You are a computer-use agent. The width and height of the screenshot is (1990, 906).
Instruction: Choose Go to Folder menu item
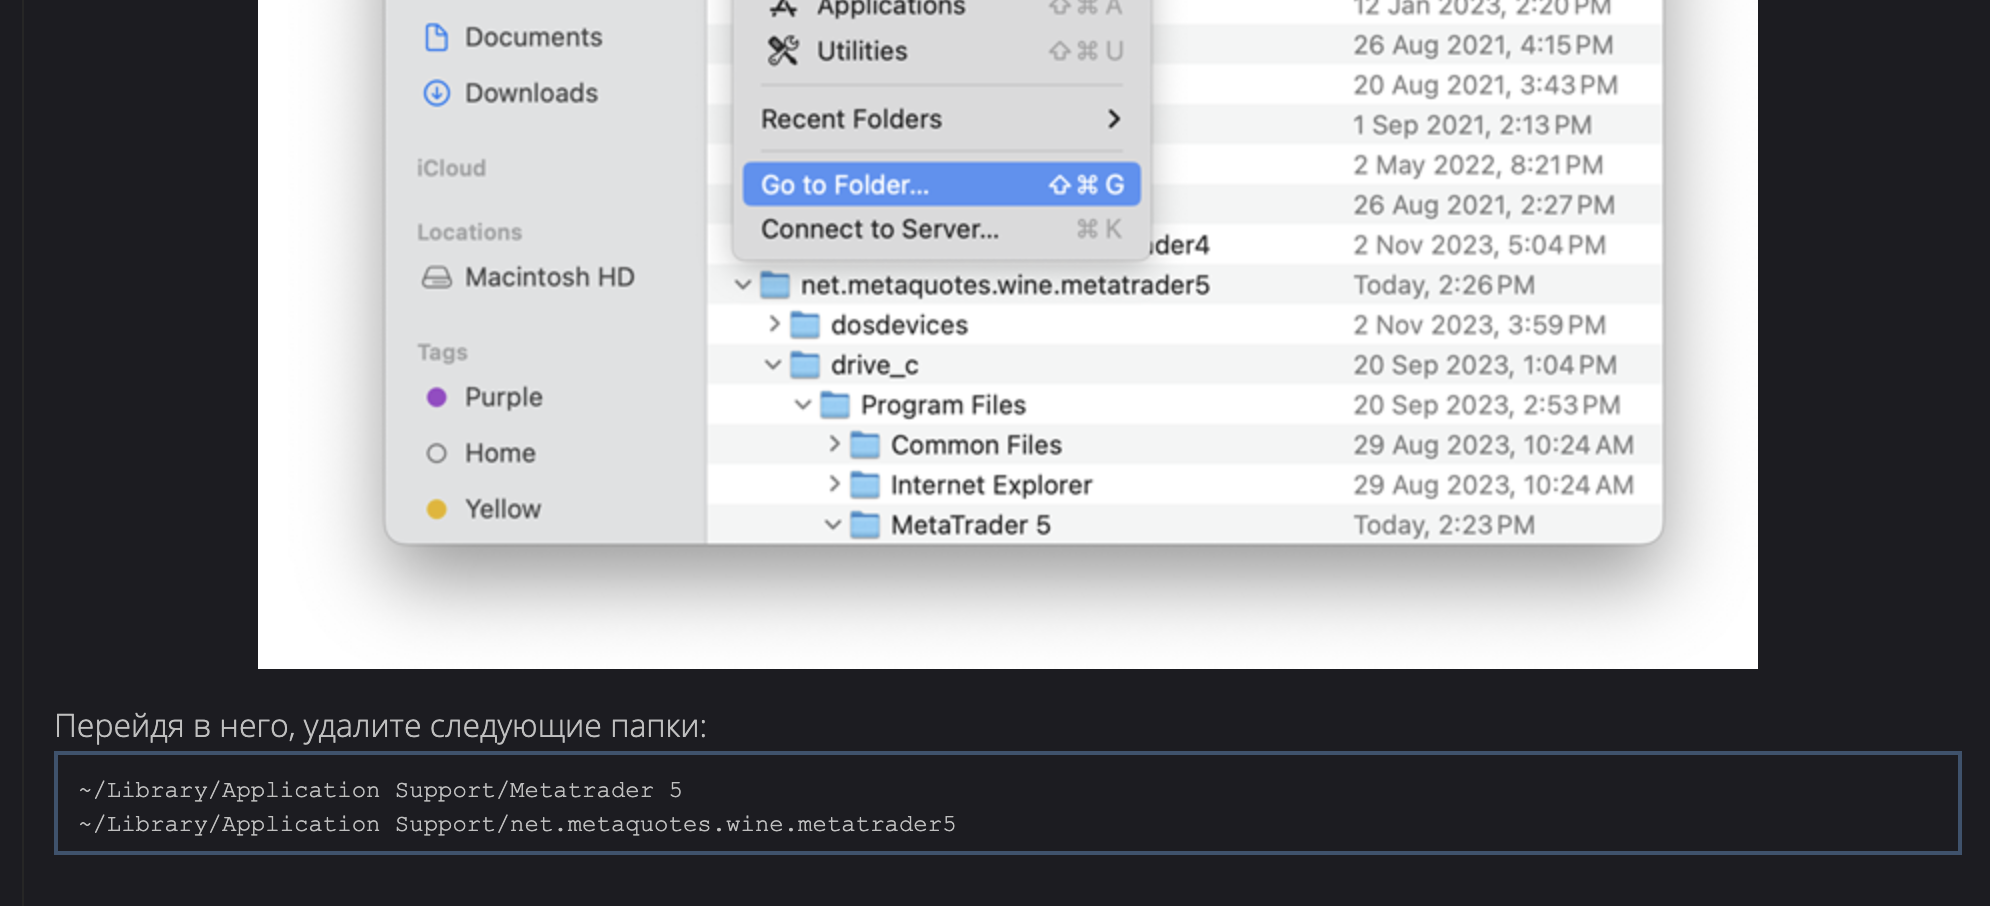(940, 185)
